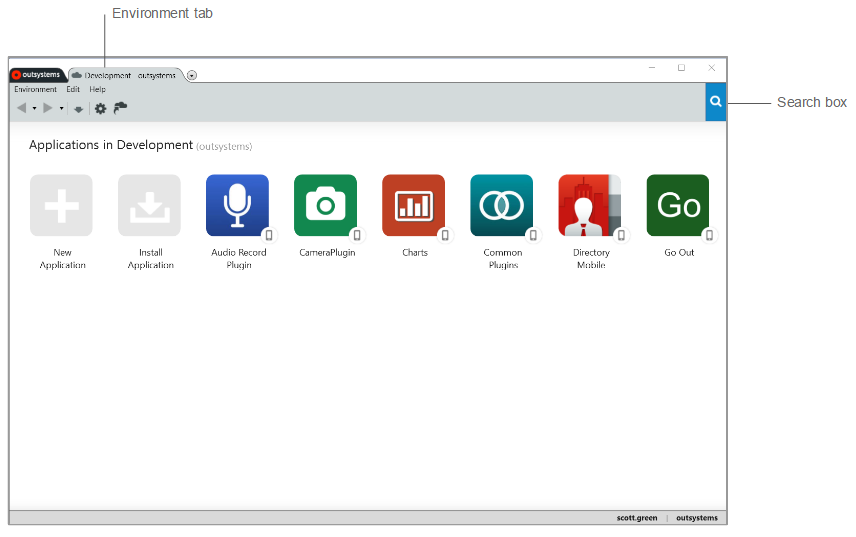Click the search magnifier icon

click(x=715, y=102)
